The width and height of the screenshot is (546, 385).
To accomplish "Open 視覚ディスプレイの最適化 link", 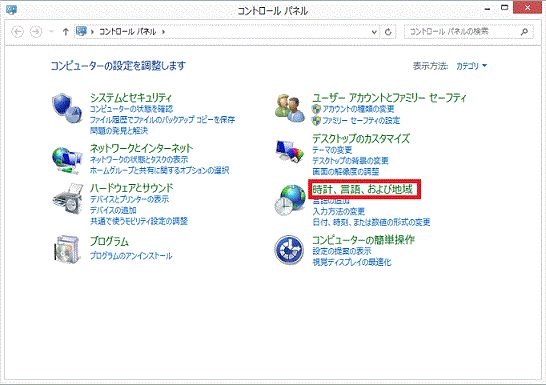I will coord(352,262).
